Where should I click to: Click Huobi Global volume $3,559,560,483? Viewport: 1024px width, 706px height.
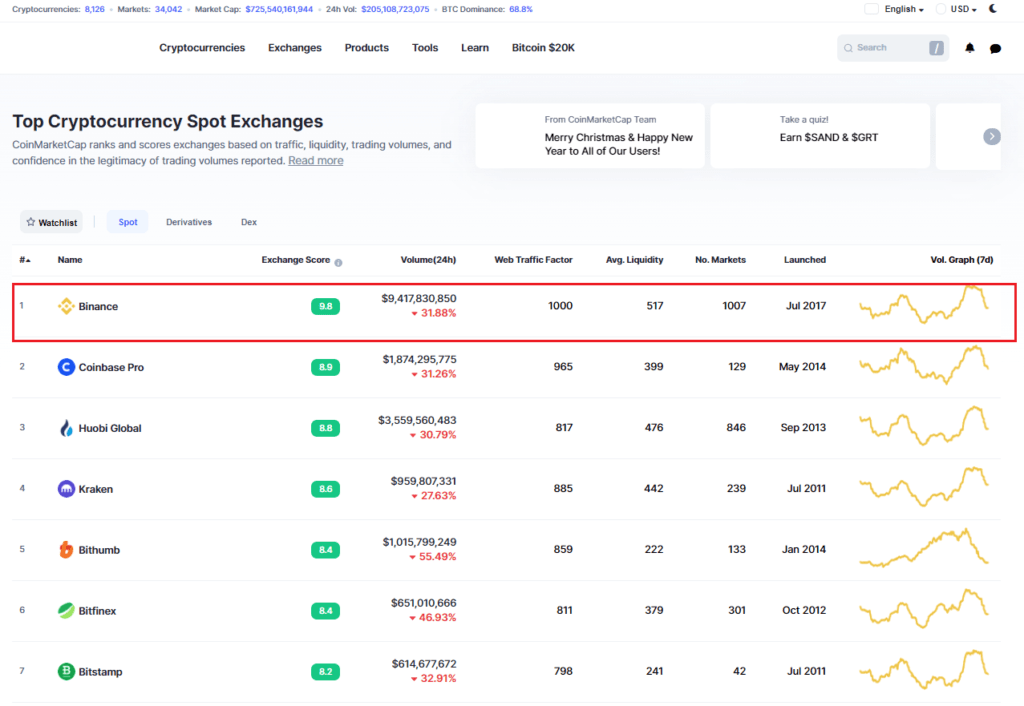417,420
